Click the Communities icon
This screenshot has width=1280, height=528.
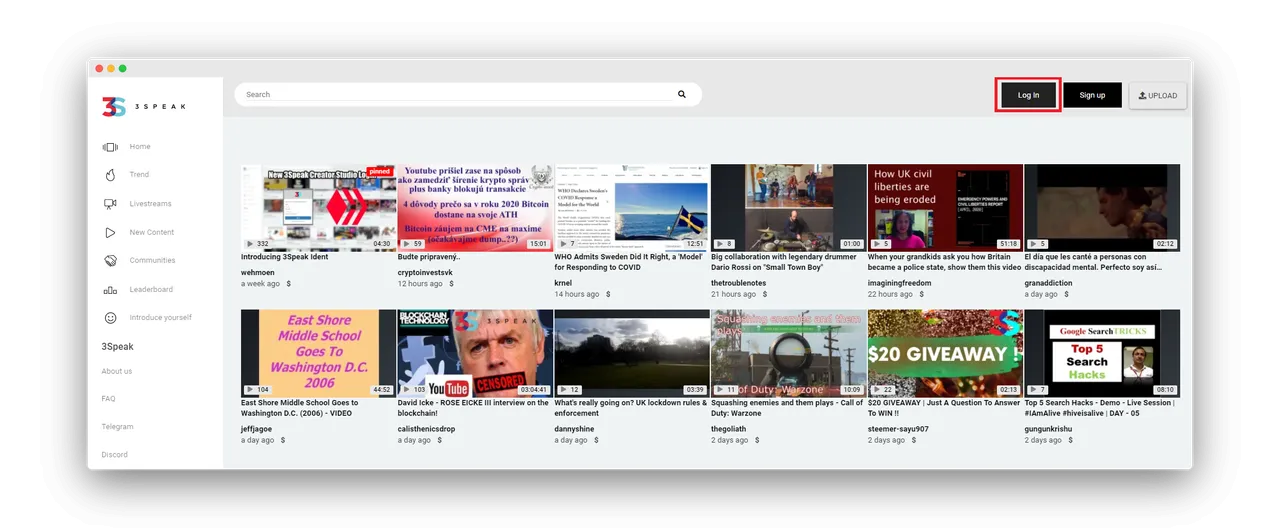tap(110, 260)
